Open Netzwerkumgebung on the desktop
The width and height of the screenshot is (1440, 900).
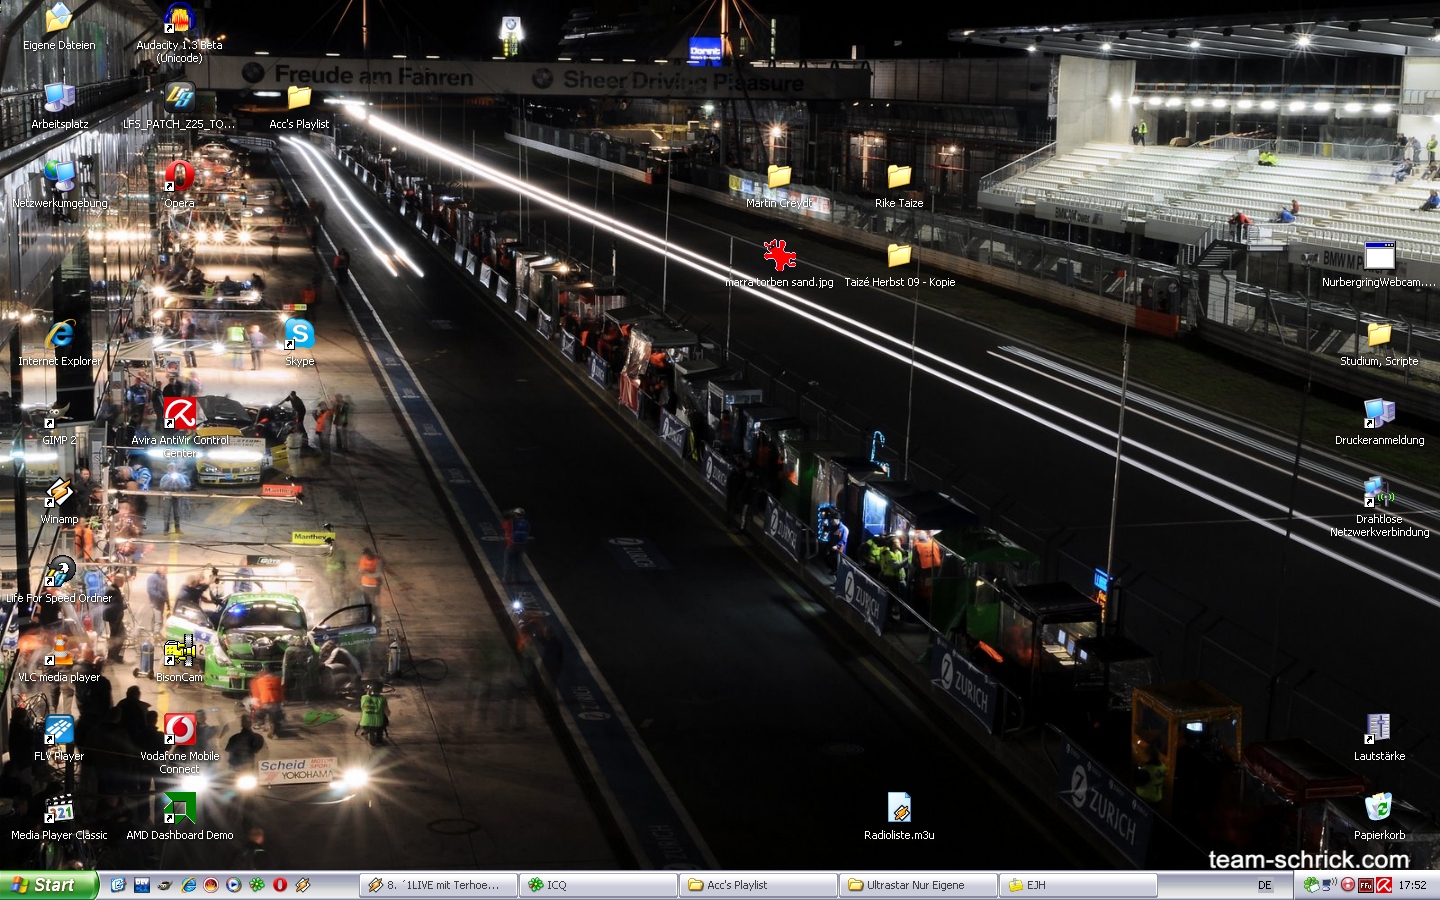[59, 186]
